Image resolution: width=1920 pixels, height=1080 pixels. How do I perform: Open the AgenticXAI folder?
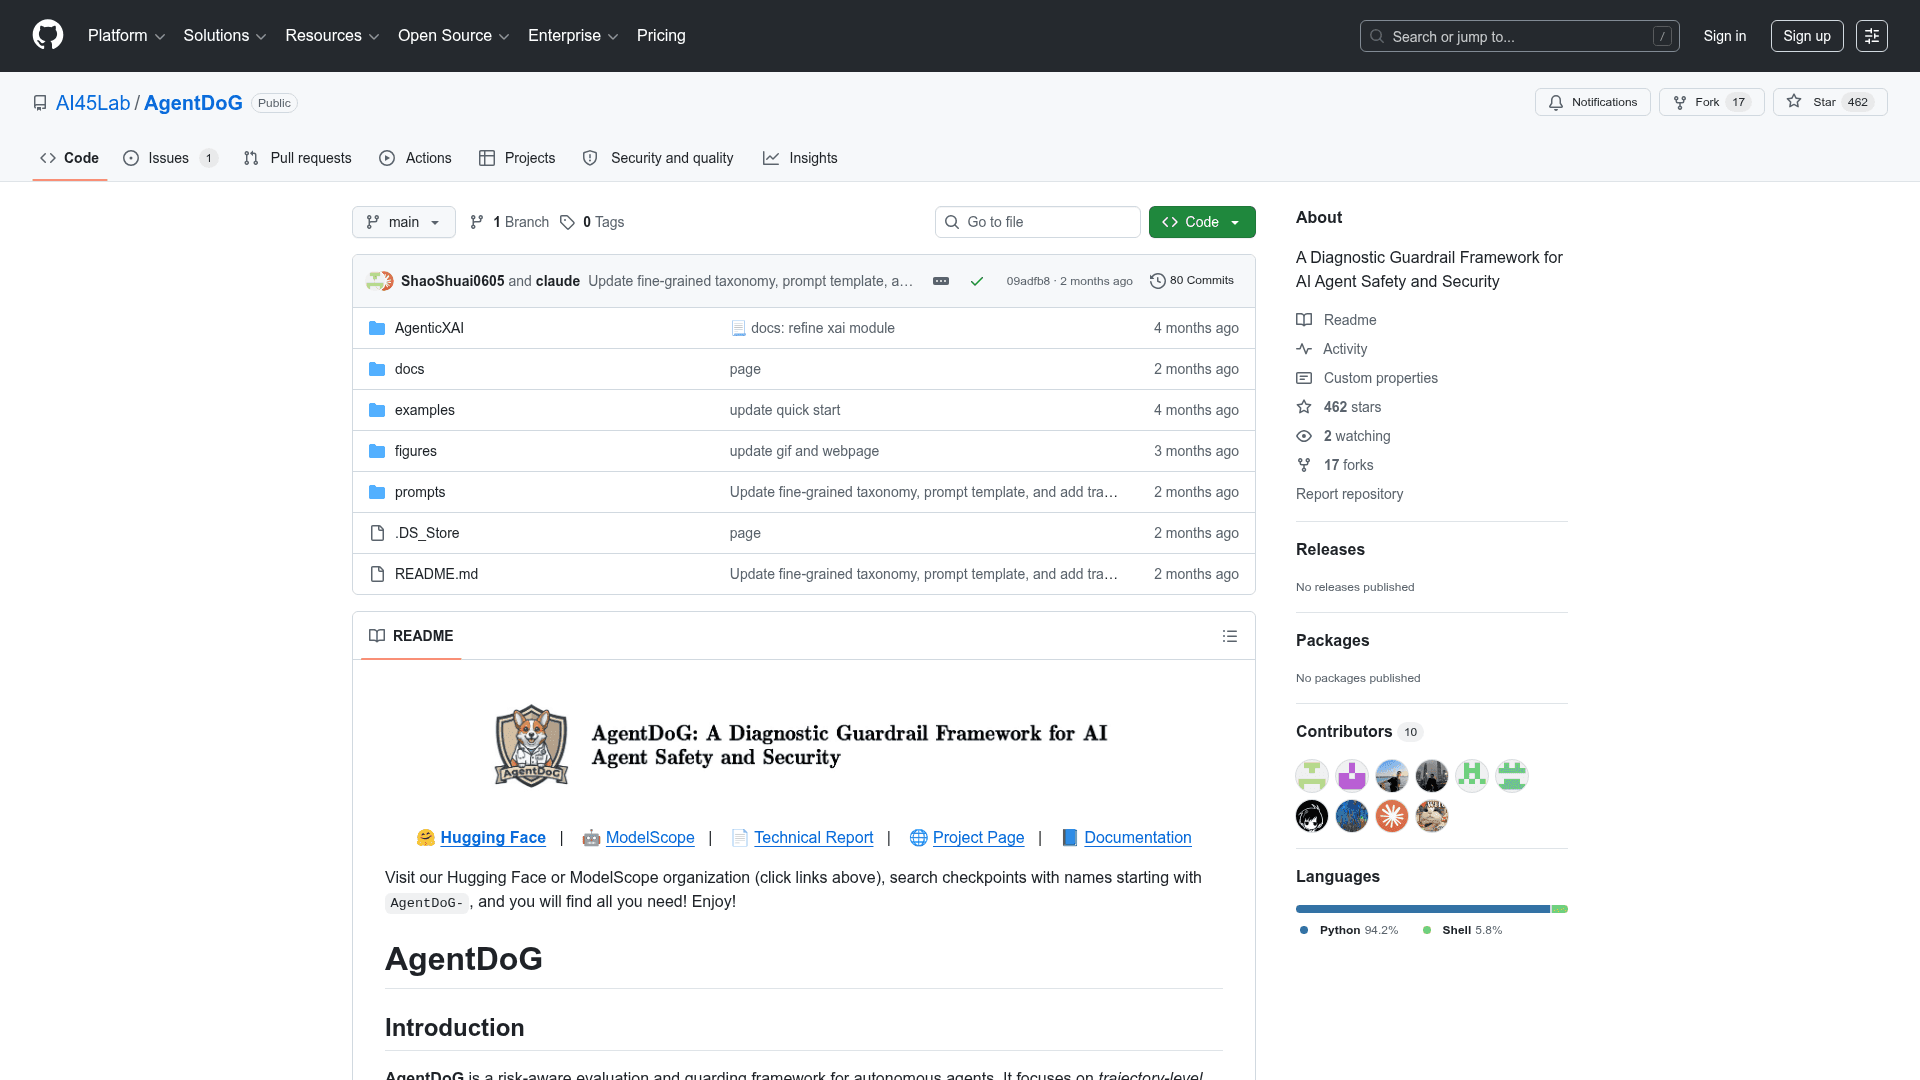coord(429,328)
